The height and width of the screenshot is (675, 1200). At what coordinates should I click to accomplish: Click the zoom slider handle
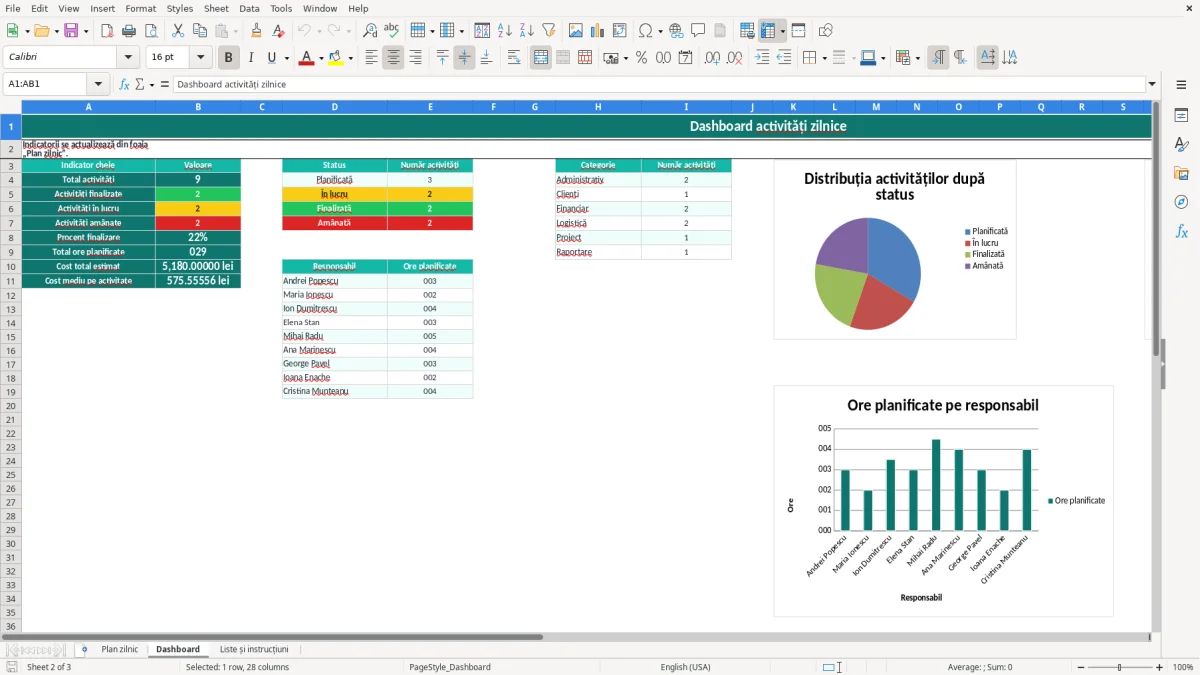click(1119, 667)
